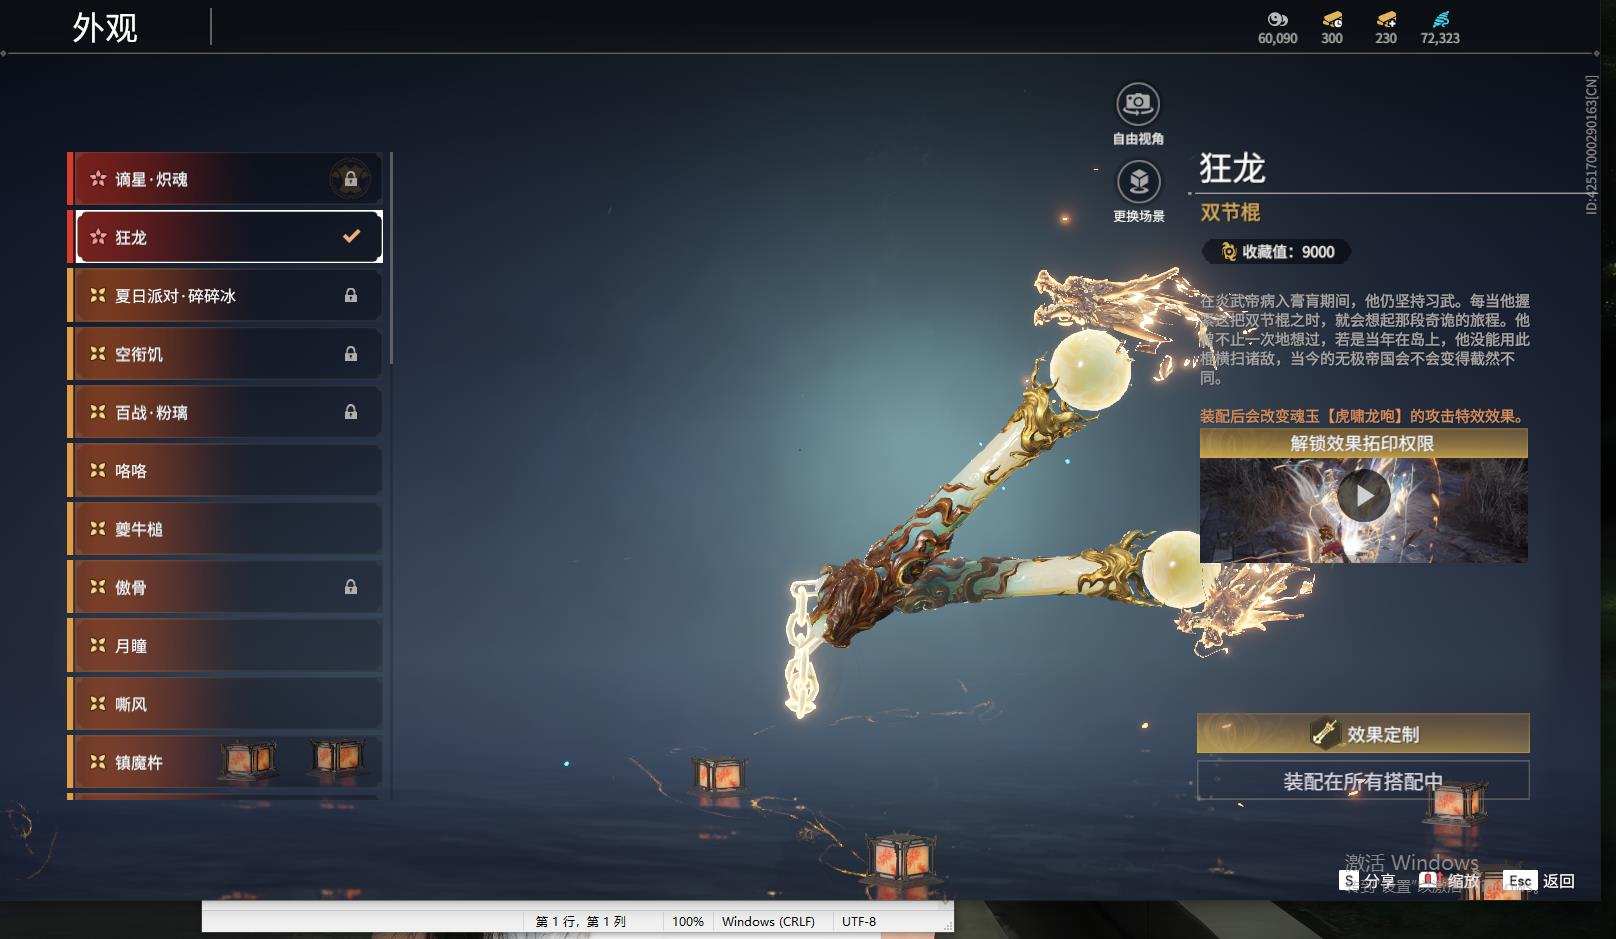1616x939 pixels.
Task: Select the 嘶风 skin entry
Action: [225, 704]
